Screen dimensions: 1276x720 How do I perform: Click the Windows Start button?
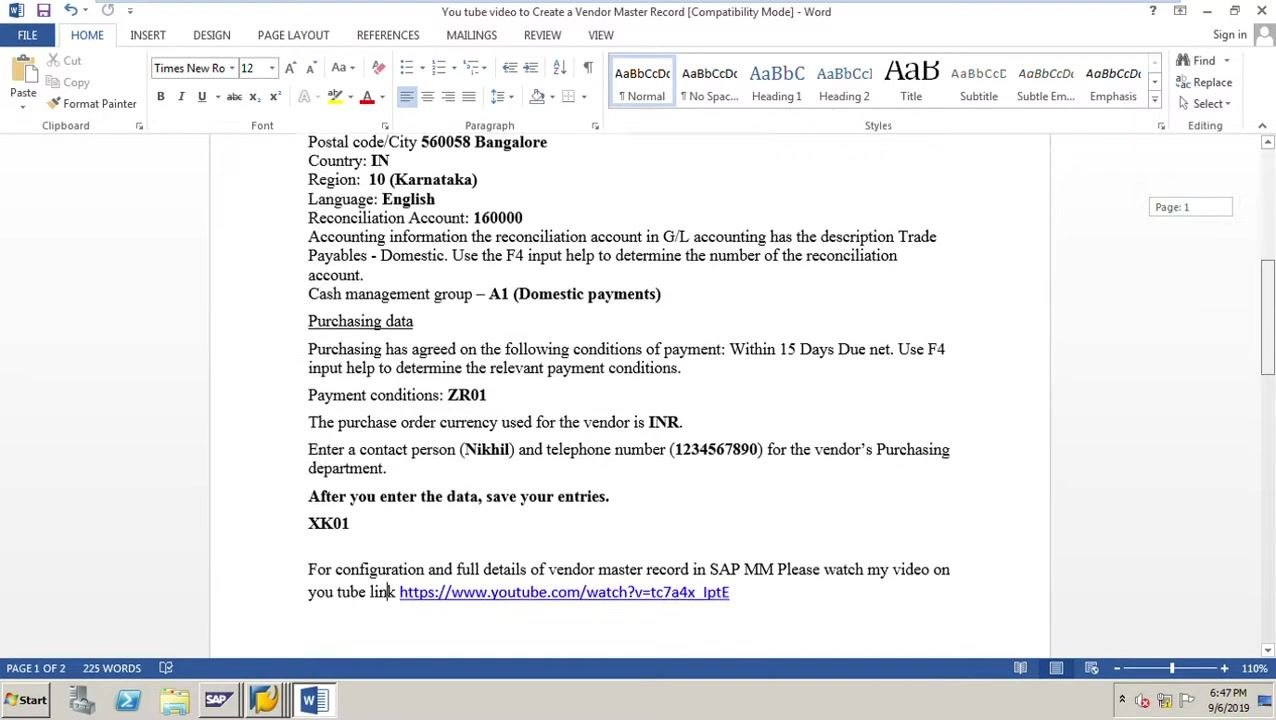(x=25, y=701)
